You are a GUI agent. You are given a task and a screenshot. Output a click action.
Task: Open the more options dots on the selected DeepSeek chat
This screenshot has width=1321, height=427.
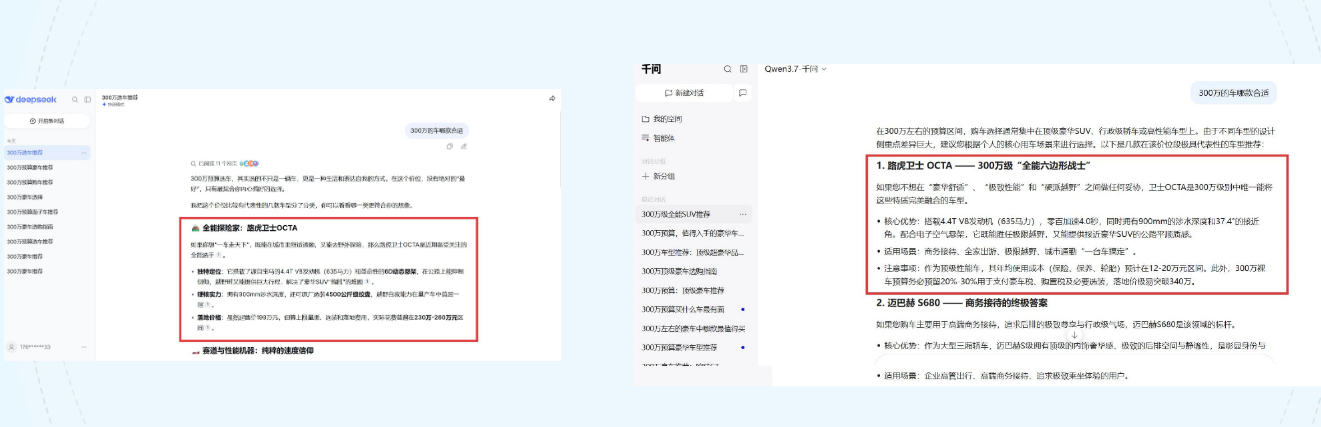[x=85, y=153]
